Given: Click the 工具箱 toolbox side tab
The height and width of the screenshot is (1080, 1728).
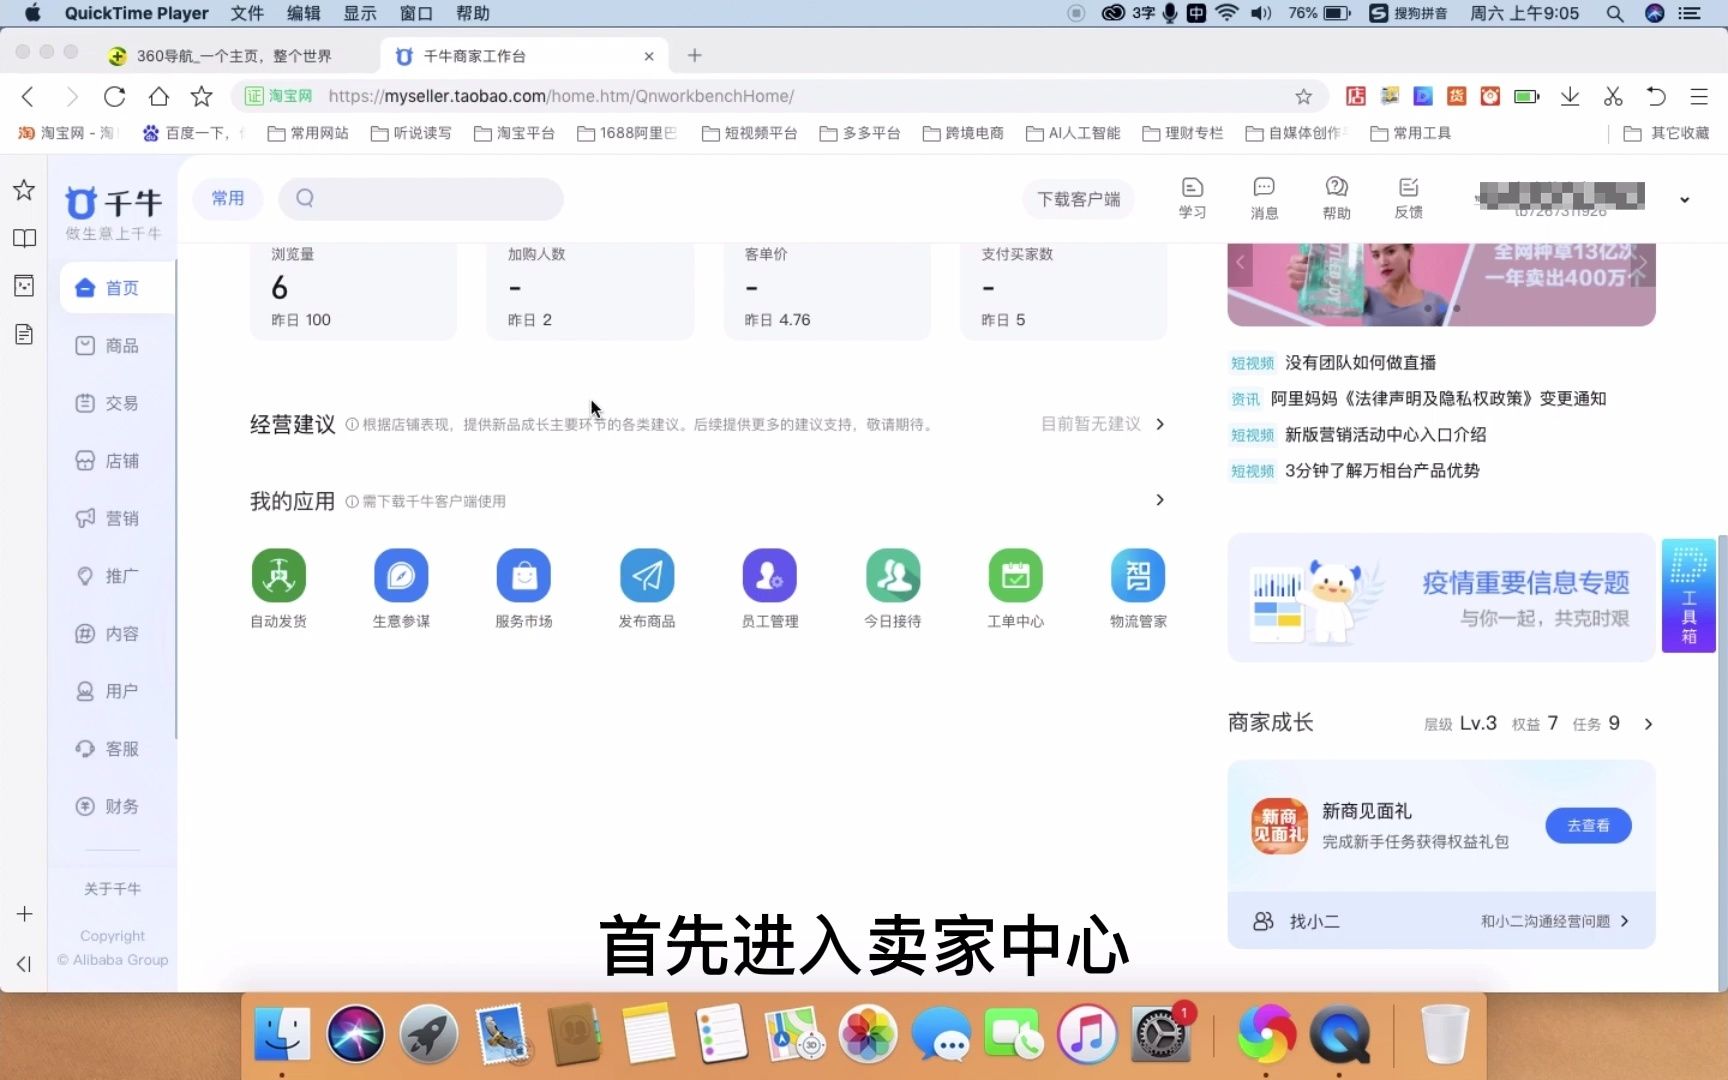Looking at the screenshot, I should (x=1689, y=596).
